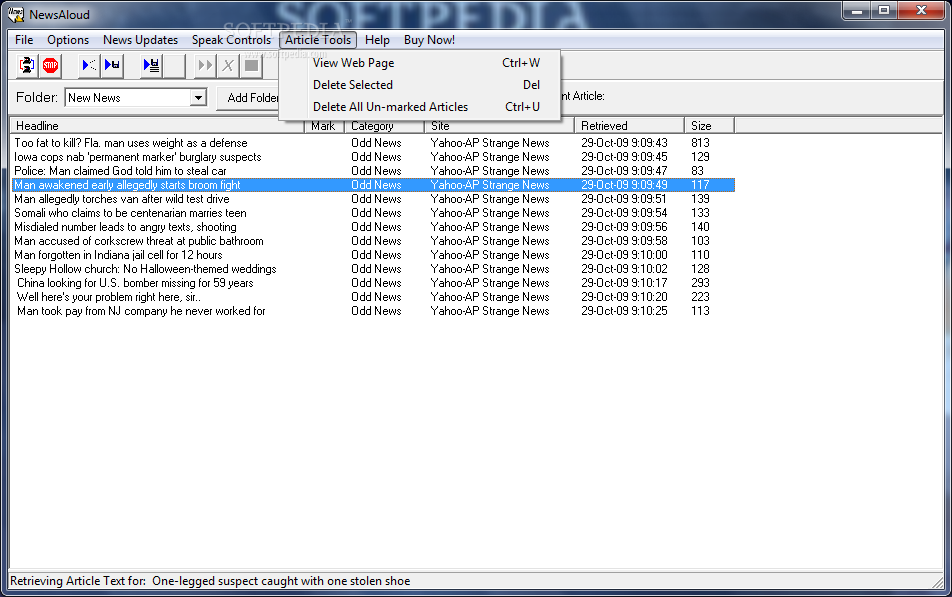Click size value 813 in first row

point(700,143)
